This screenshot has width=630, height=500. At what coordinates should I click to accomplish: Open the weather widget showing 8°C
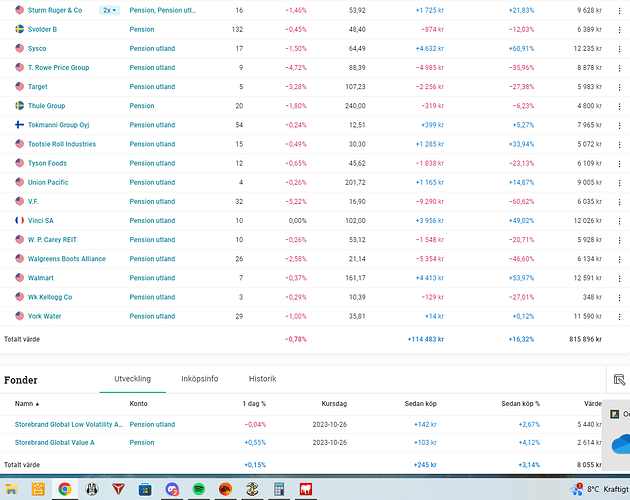[595, 489]
